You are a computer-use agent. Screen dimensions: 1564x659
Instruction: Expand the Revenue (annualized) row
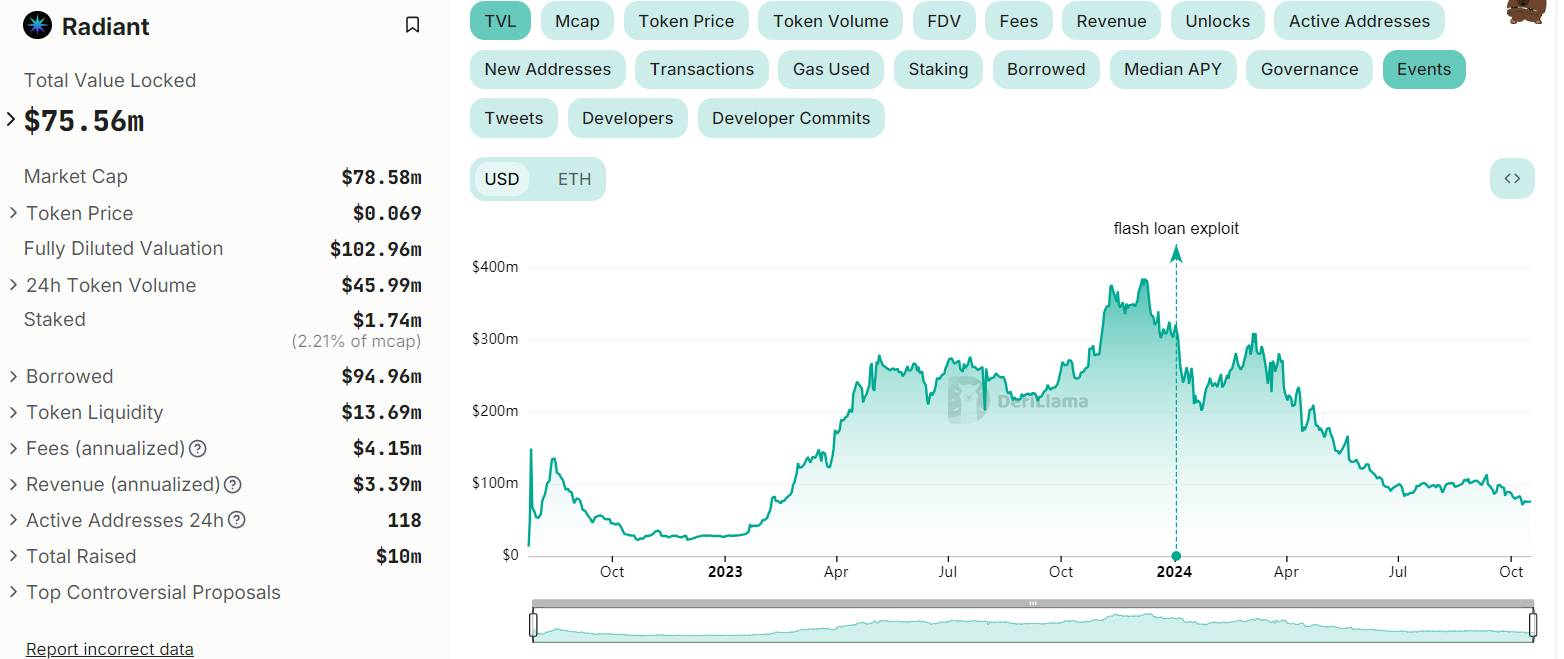pyautogui.click(x=13, y=485)
